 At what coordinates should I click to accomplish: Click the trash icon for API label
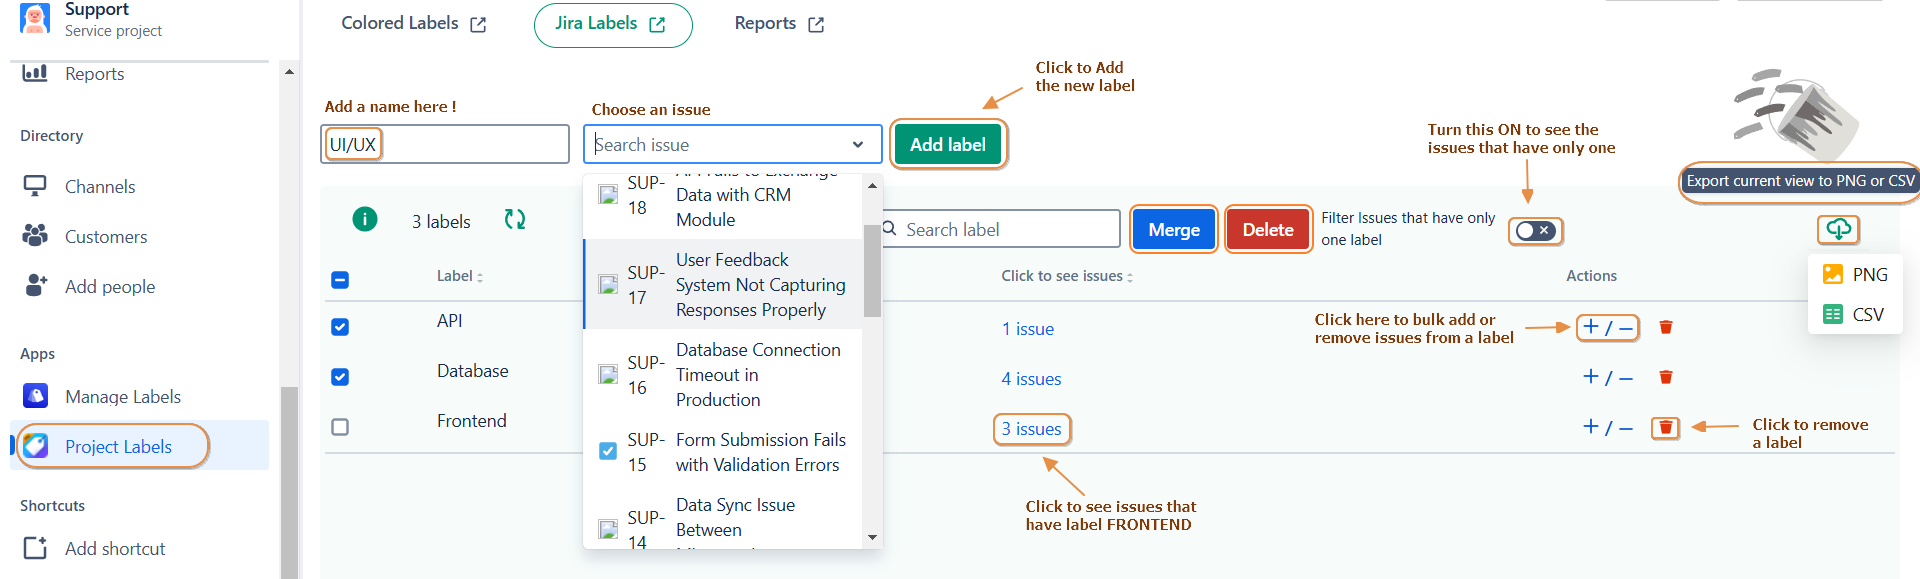click(1665, 327)
